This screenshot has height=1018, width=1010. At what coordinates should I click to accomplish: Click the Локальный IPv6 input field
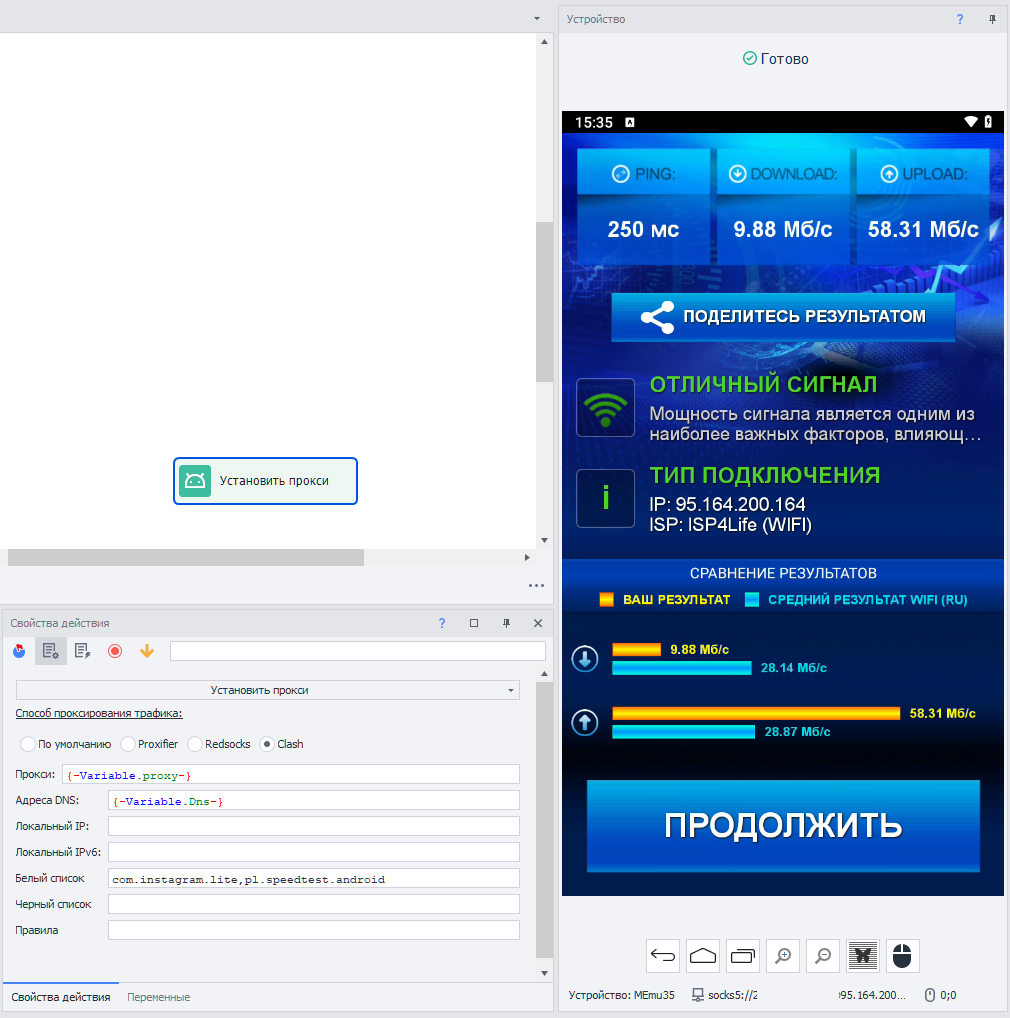click(314, 852)
